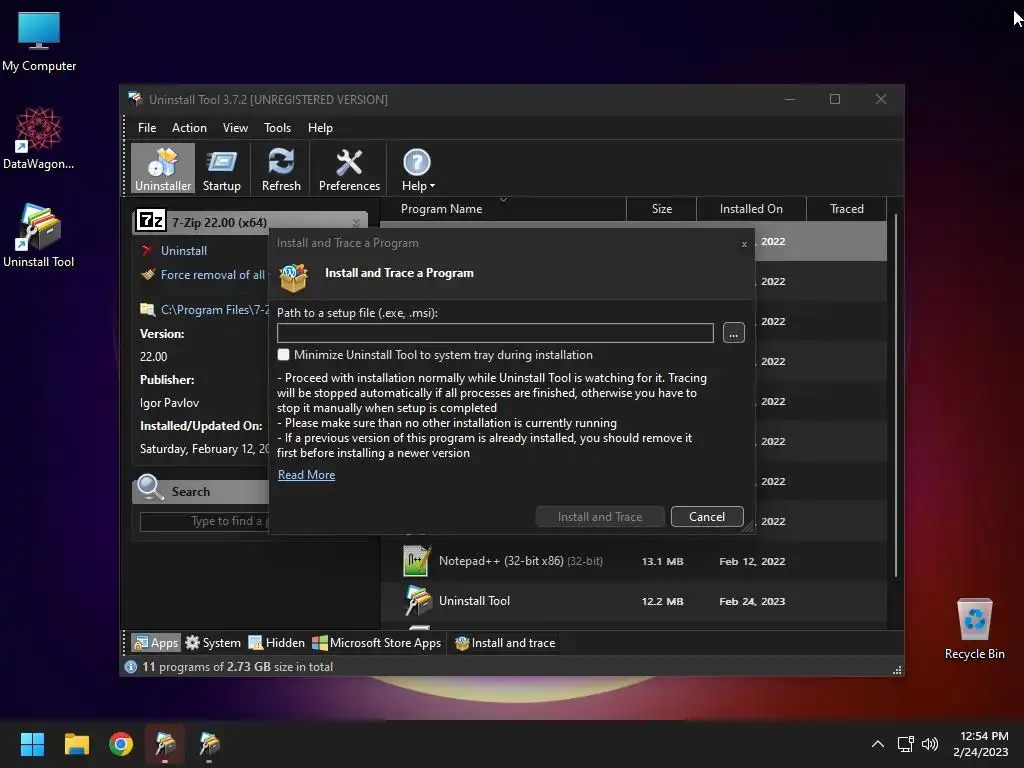
Task: Open My Computer desktop icon
Action: point(39,41)
